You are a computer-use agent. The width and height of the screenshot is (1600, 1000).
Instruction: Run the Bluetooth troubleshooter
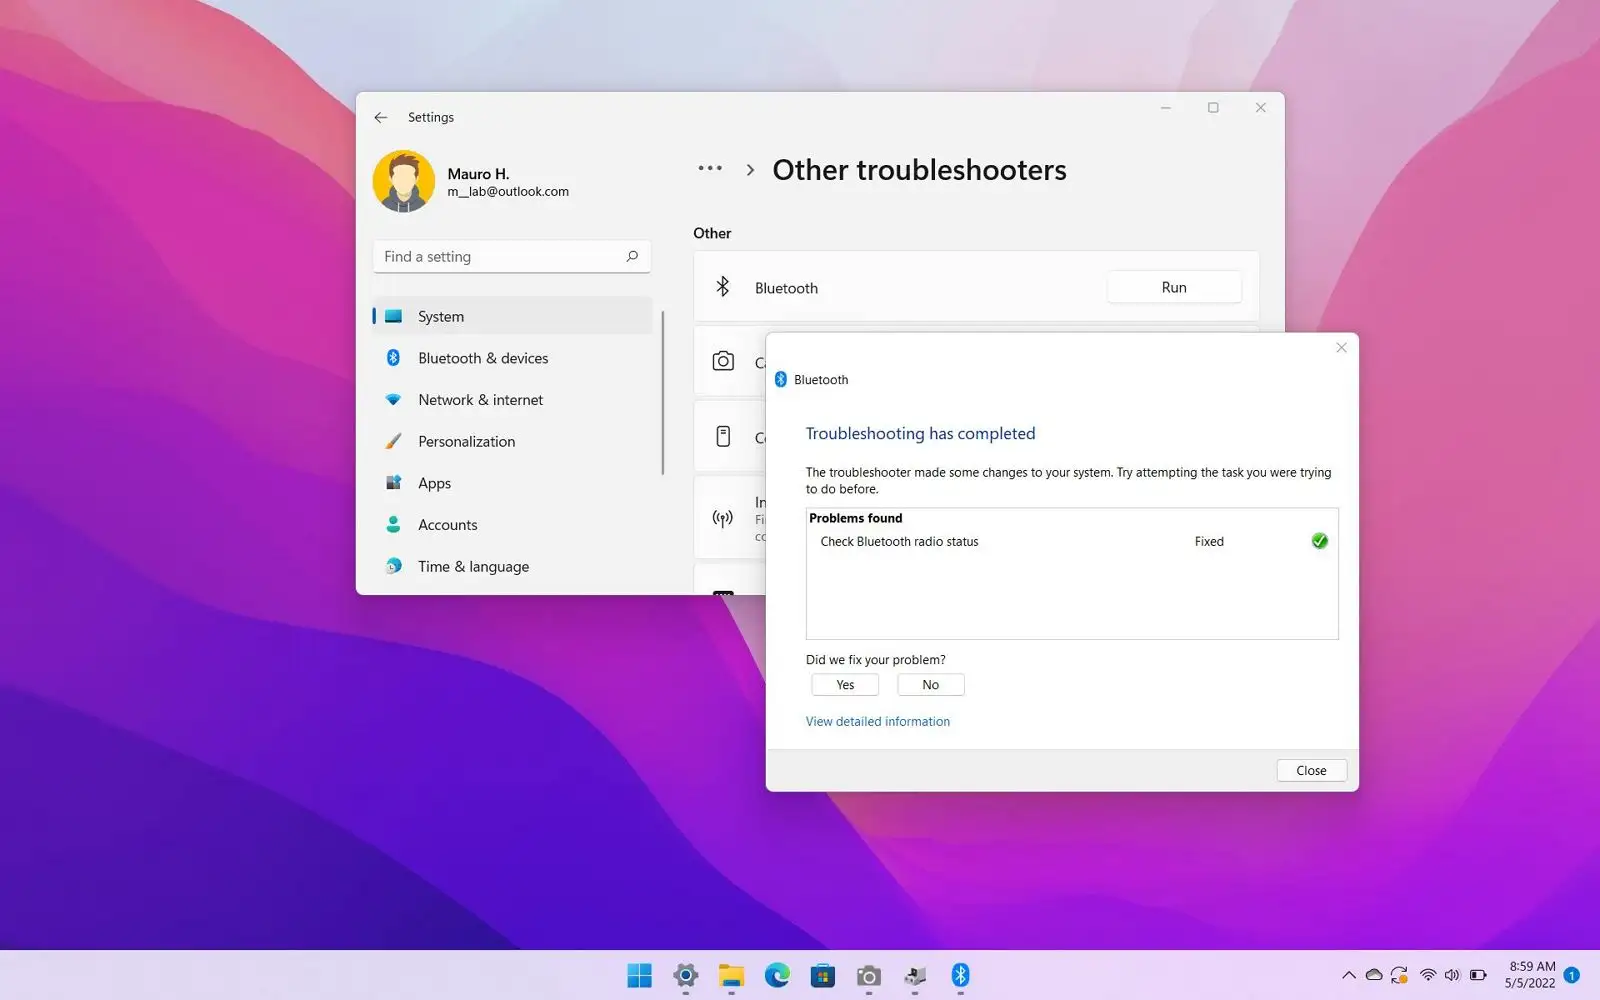pyautogui.click(x=1174, y=288)
